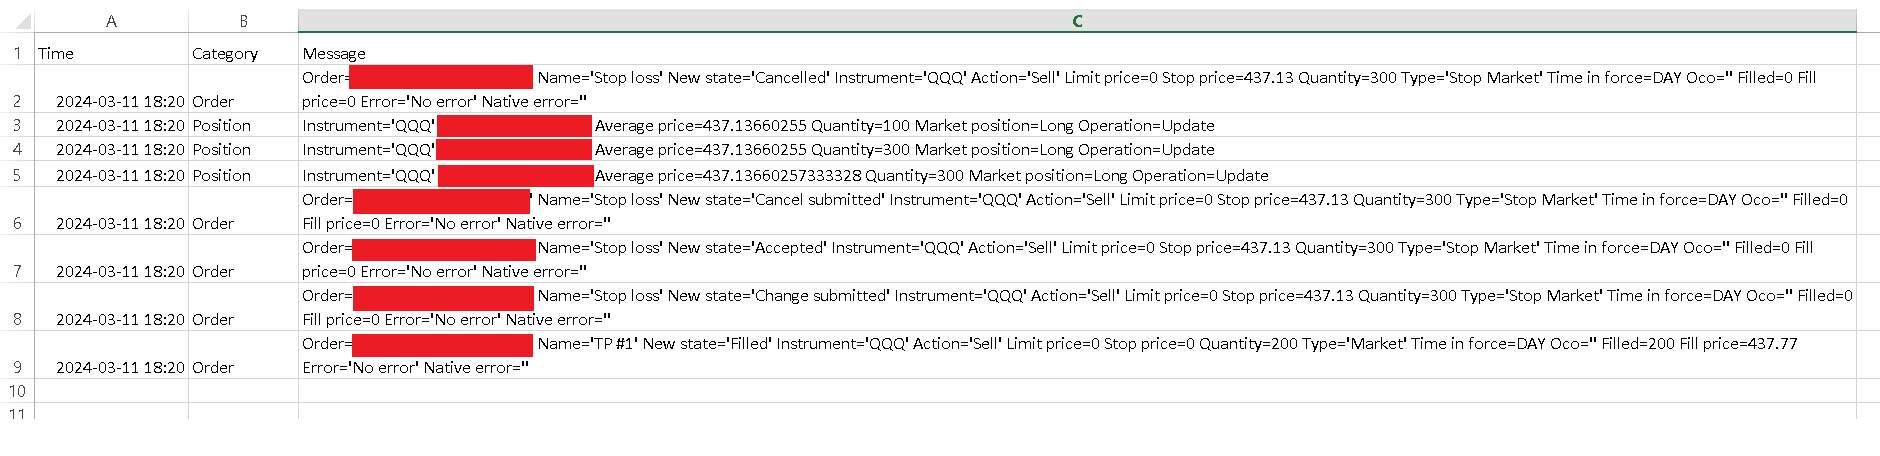
Task: Select the row 10 header
Action: pos(17,391)
